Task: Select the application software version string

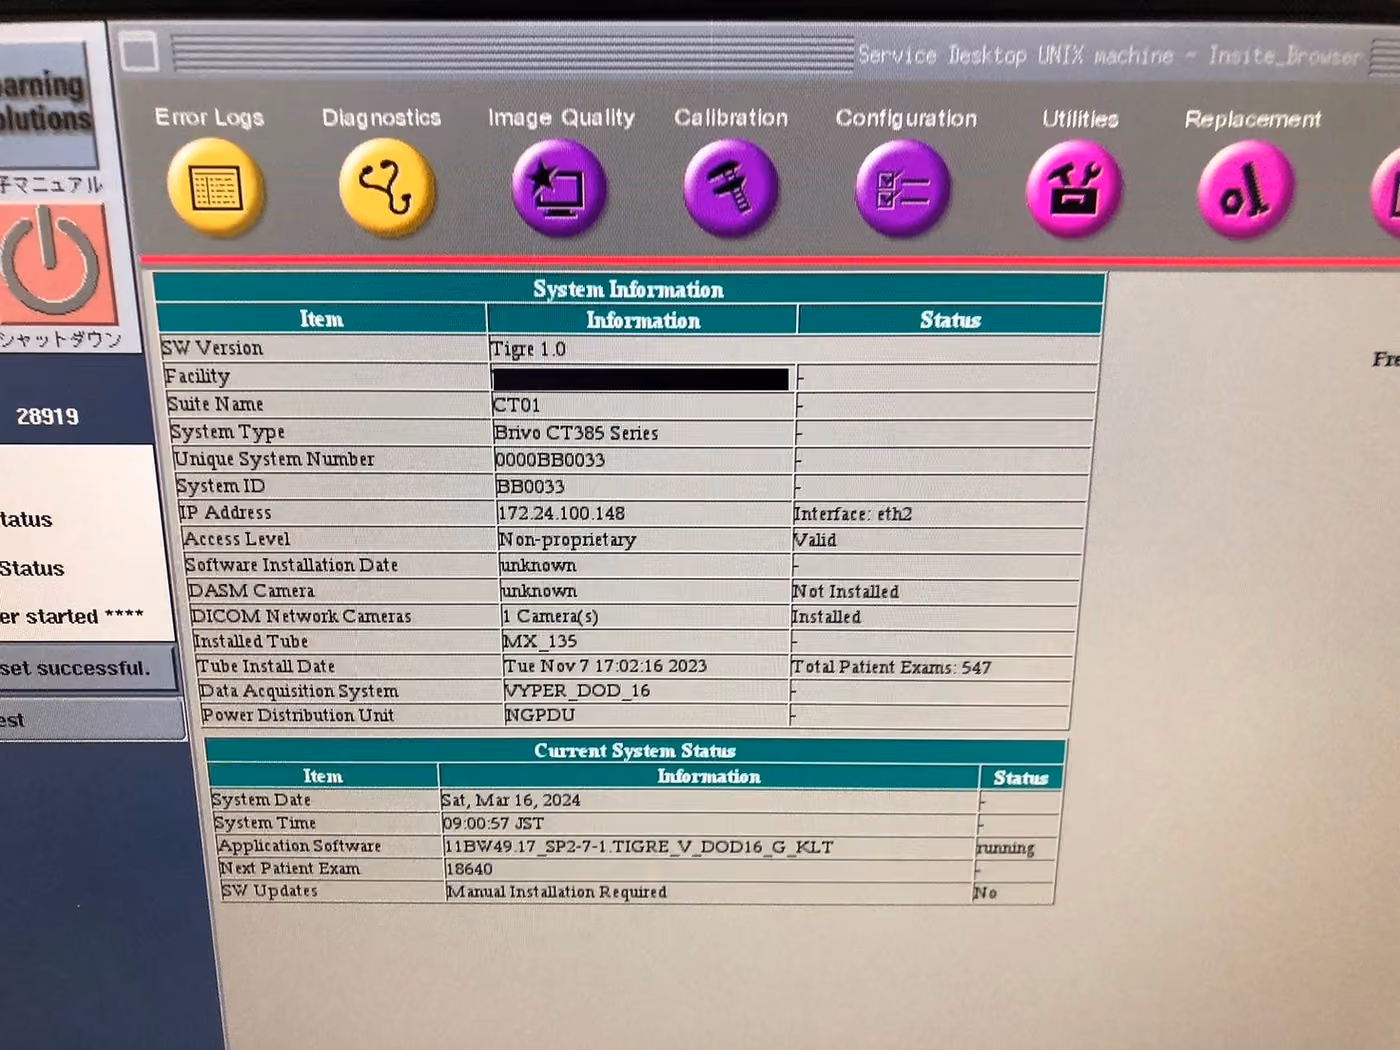Action: coord(638,846)
